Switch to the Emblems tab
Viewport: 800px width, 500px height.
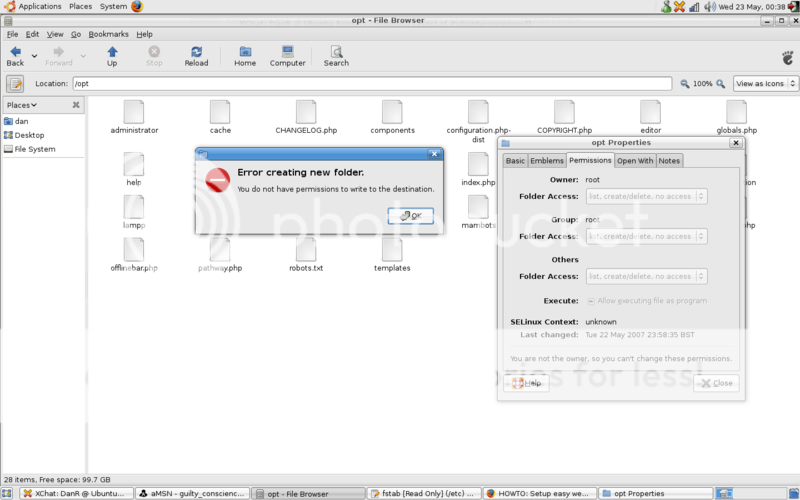coord(547,160)
